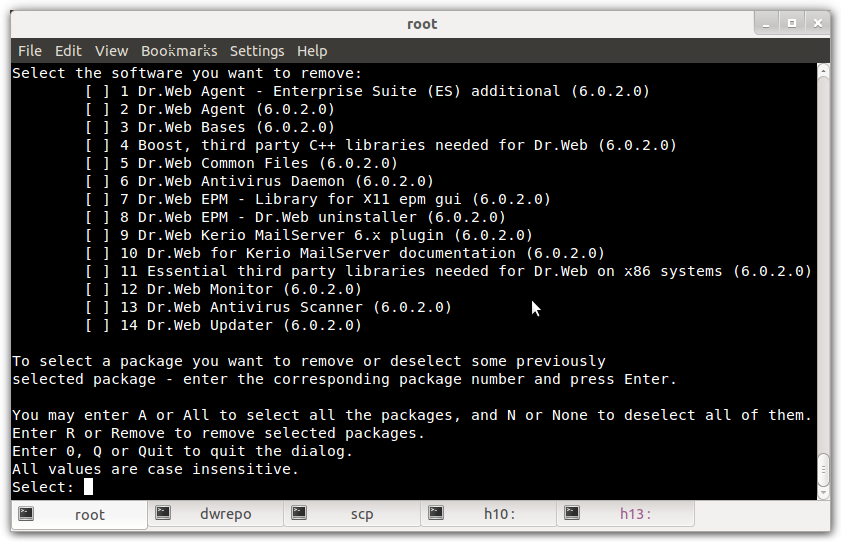Click the vertical scrollbar handle
The height and width of the screenshot is (542, 841).
823,469
